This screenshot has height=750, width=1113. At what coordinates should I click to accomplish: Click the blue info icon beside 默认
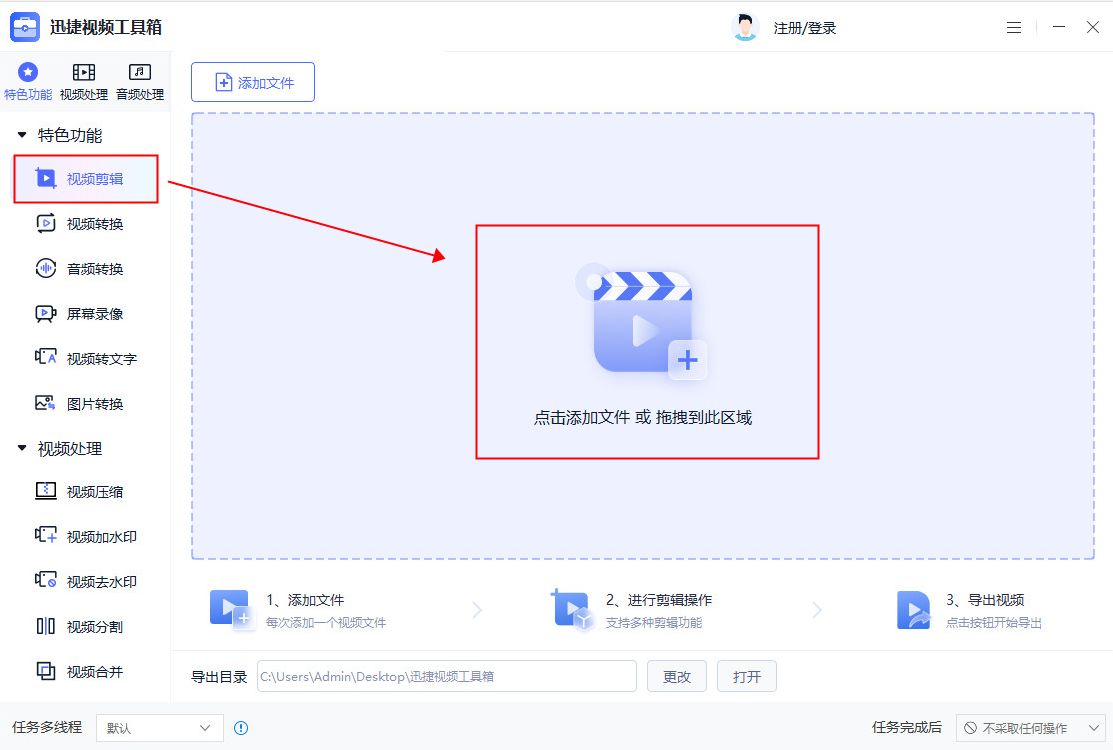241,728
